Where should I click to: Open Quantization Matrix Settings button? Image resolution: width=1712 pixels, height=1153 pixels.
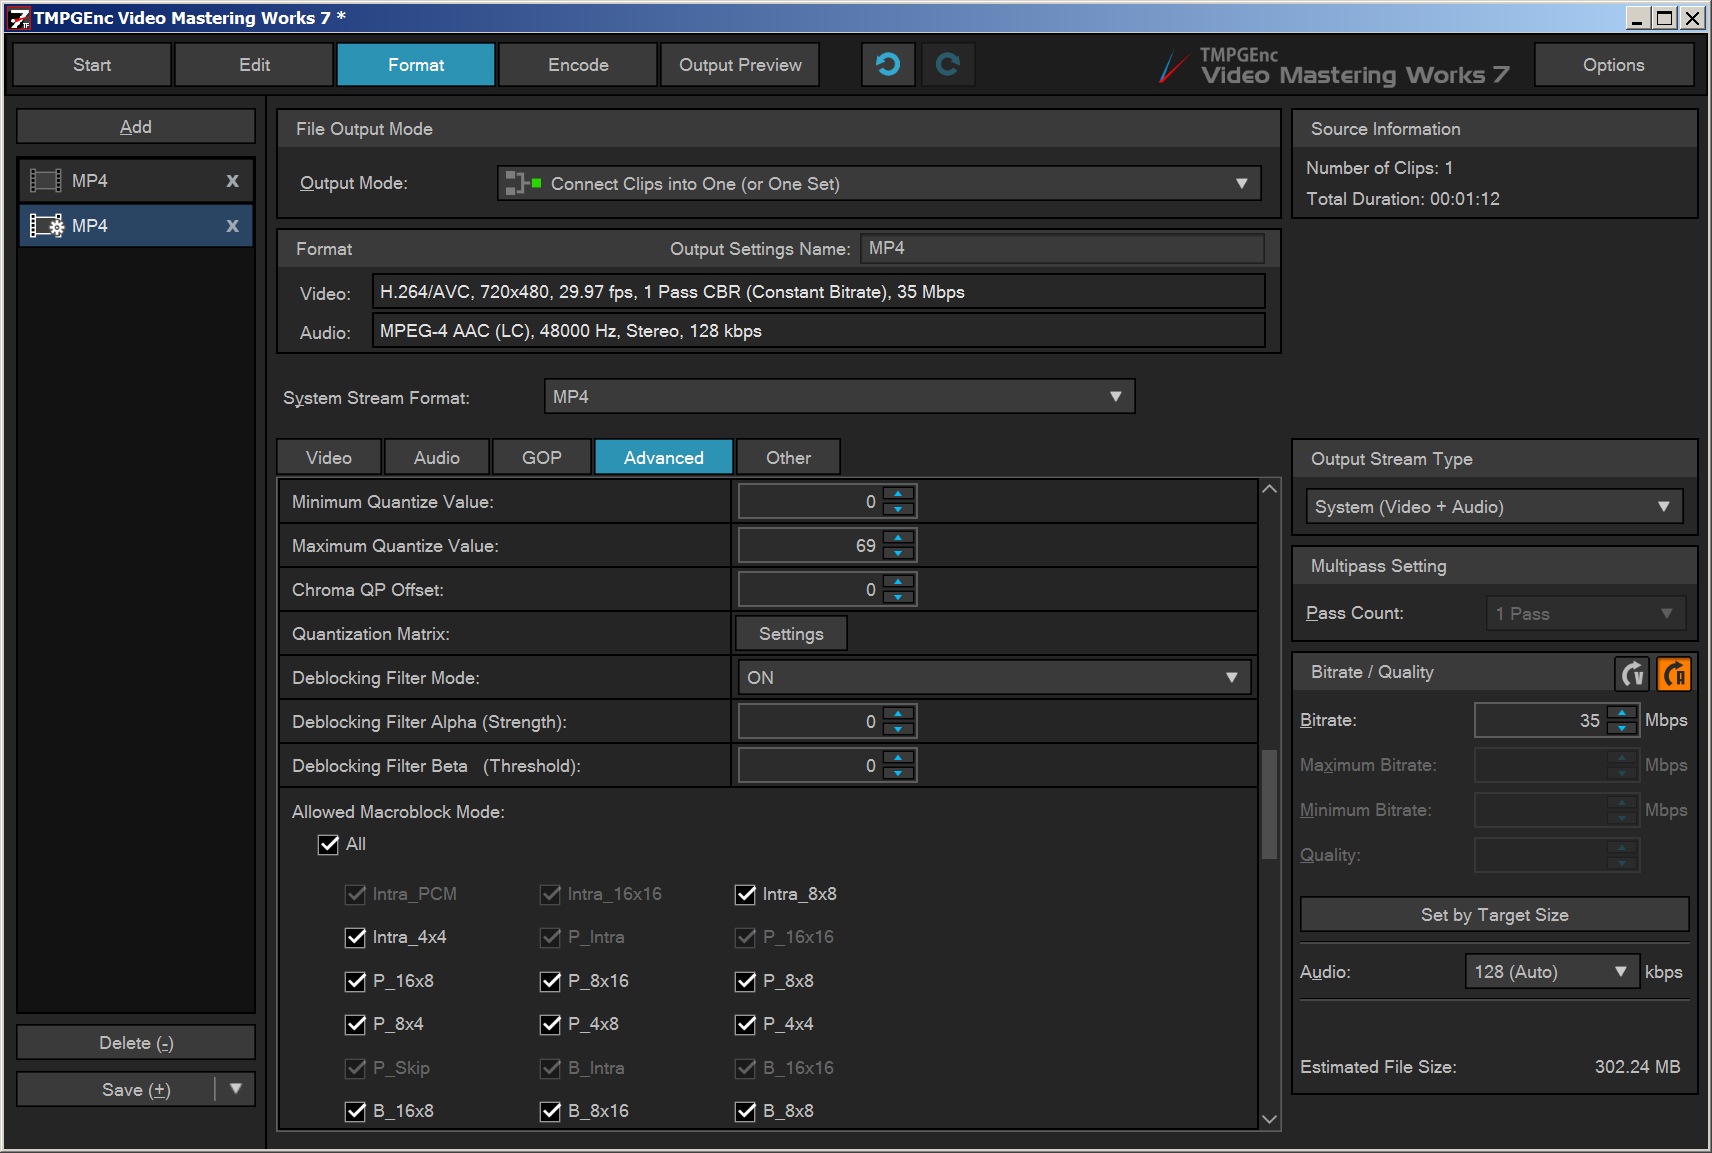point(790,634)
